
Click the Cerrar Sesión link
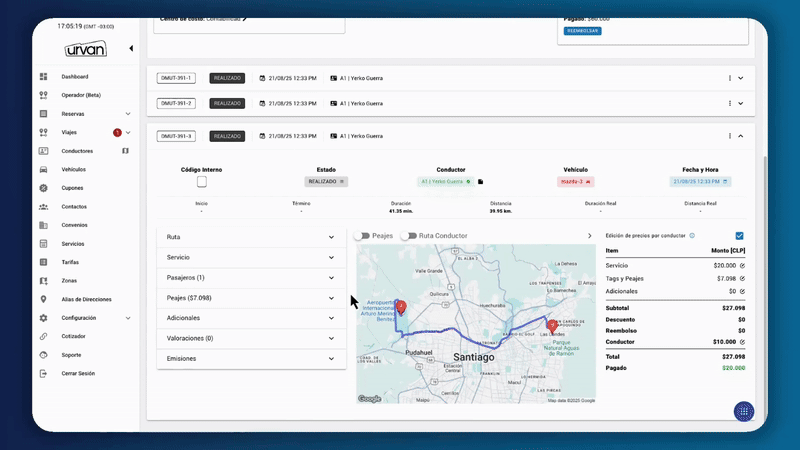[78, 373]
